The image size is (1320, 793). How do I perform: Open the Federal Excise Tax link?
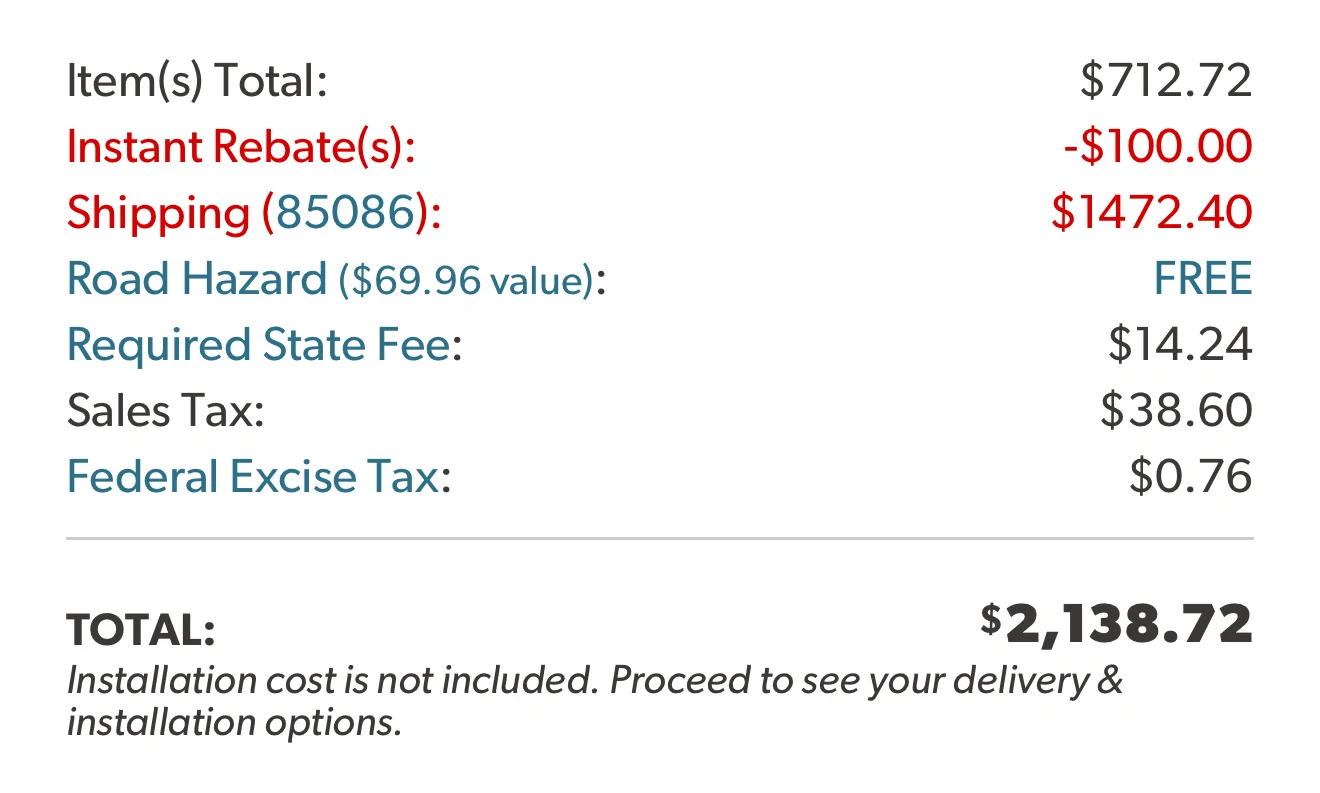(252, 476)
